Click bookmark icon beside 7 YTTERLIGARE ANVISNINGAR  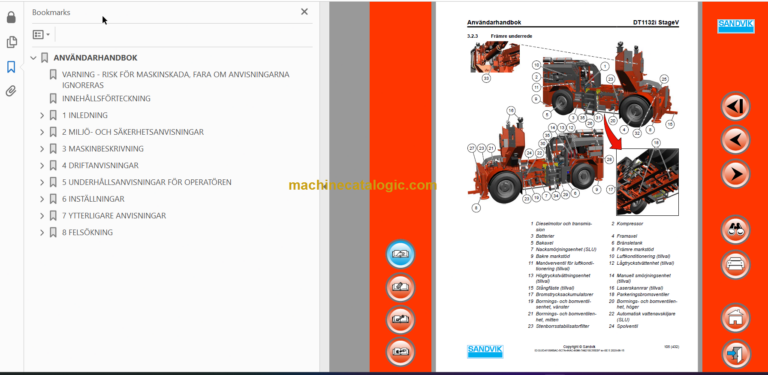53,216
